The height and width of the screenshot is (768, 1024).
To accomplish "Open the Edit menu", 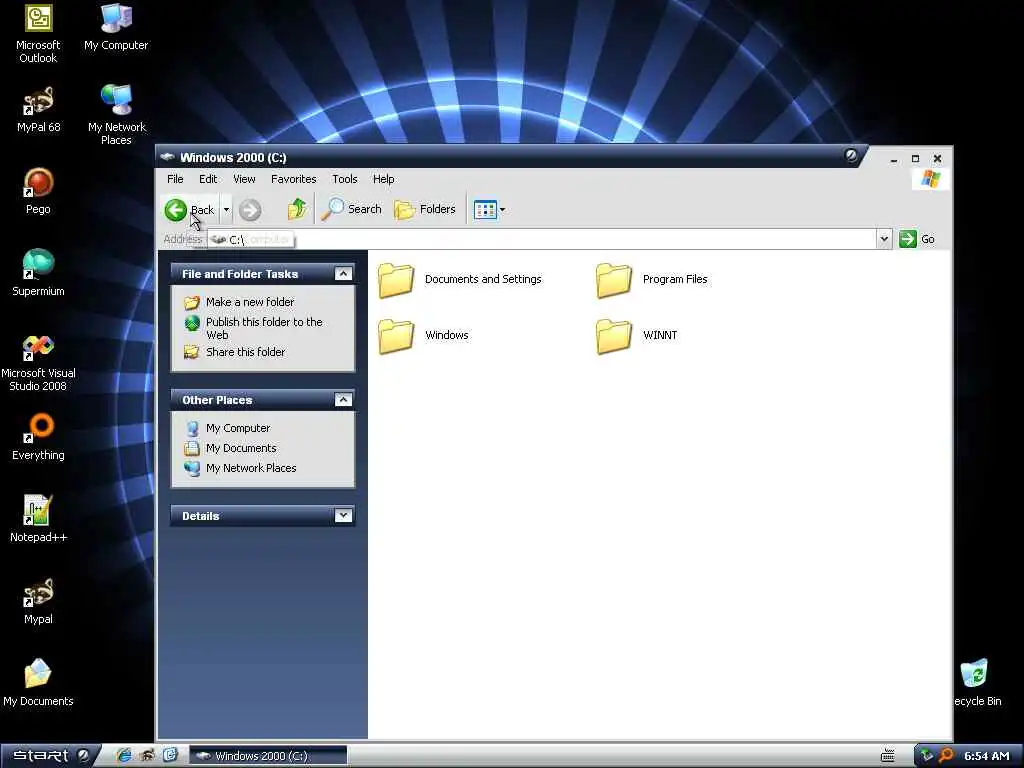I will click(208, 179).
